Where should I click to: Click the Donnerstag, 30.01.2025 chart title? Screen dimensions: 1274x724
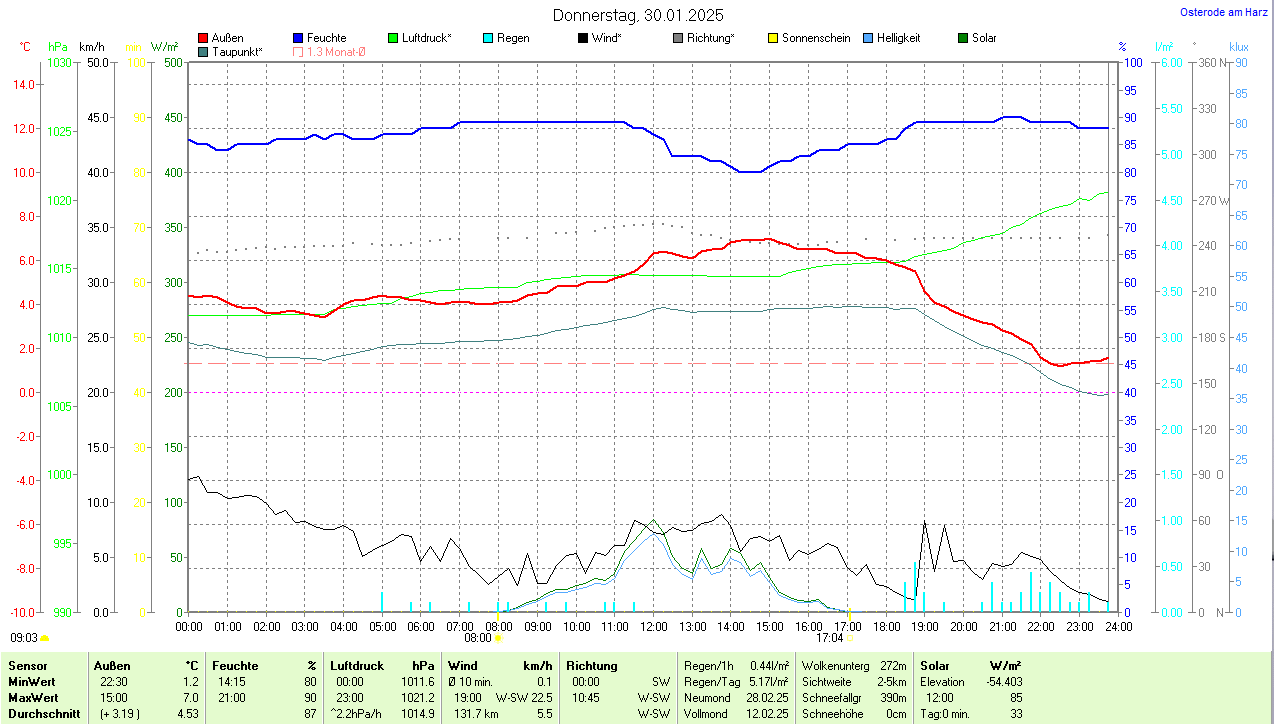[x=639, y=15]
